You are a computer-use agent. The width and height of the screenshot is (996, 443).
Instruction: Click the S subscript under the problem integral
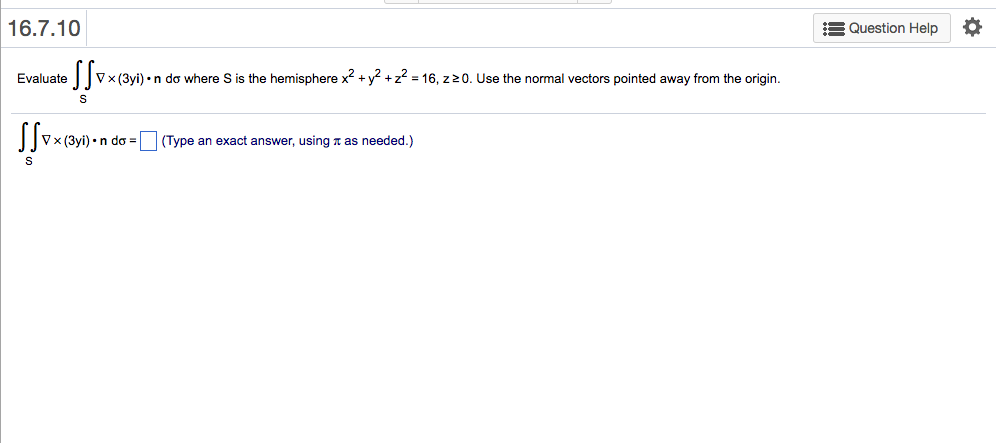pos(83,100)
